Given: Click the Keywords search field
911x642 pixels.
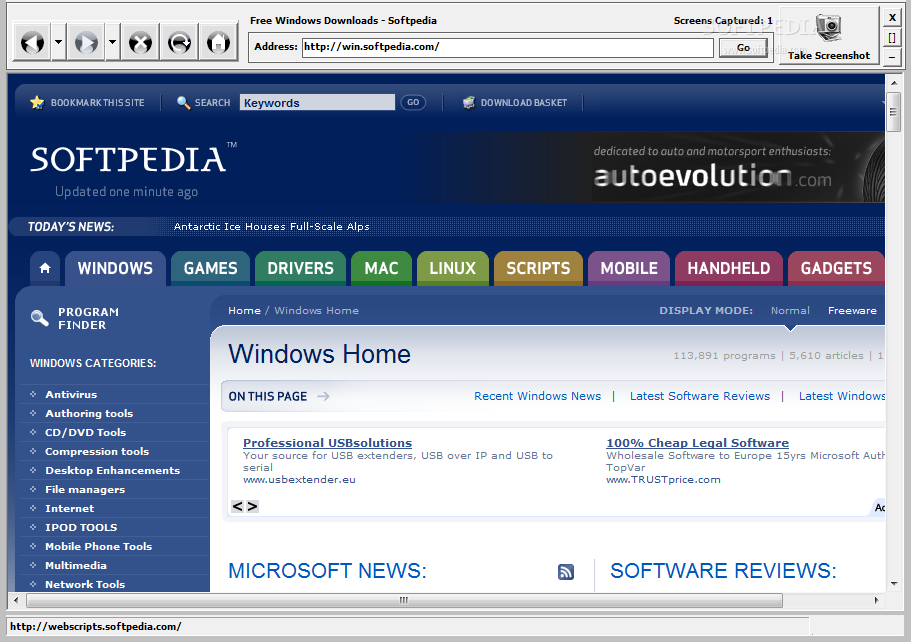Looking at the screenshot, I should pyautogui.click(x=317, y=102).
